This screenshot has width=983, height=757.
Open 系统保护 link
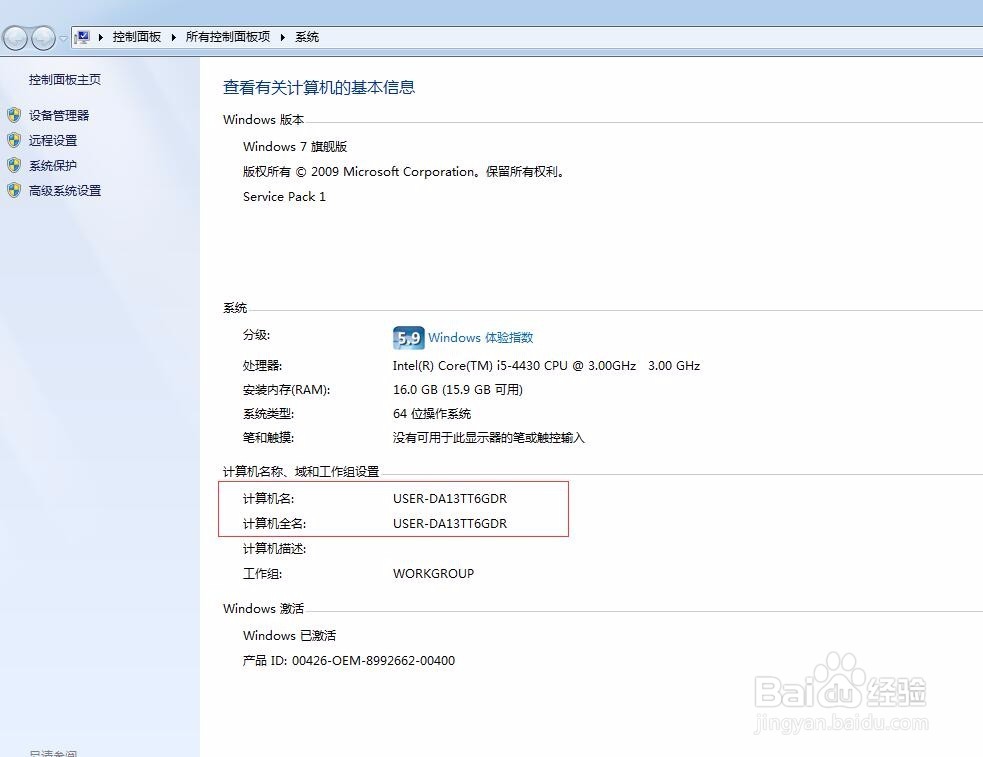tap(53, 165)
